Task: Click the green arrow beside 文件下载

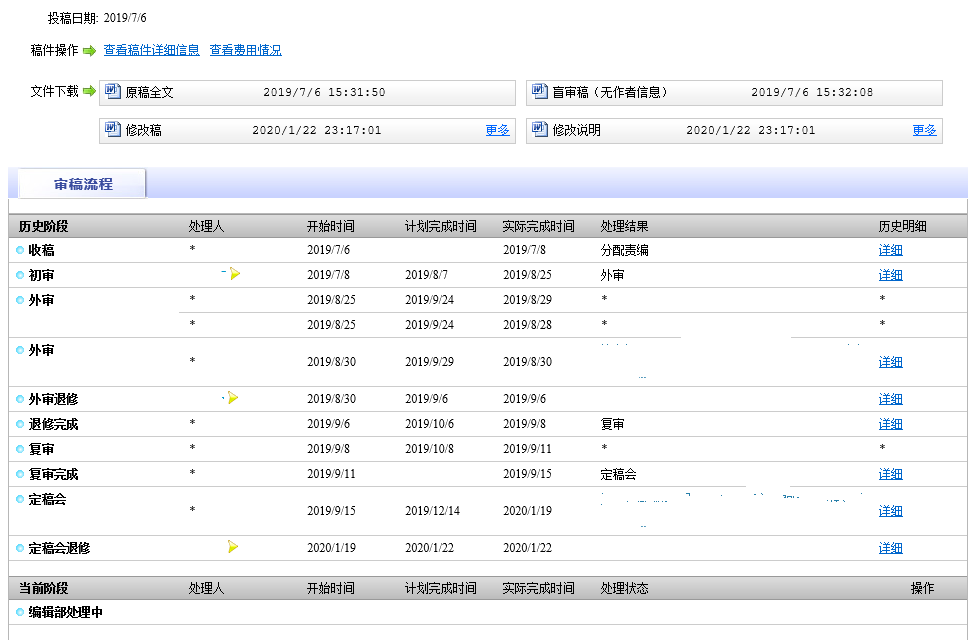Action: point(89,91)
